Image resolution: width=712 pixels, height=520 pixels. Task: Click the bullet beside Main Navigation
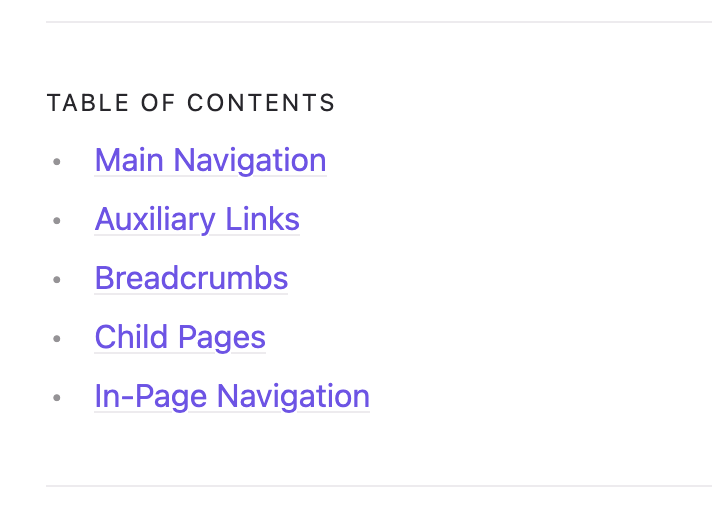tap(57, 161)
